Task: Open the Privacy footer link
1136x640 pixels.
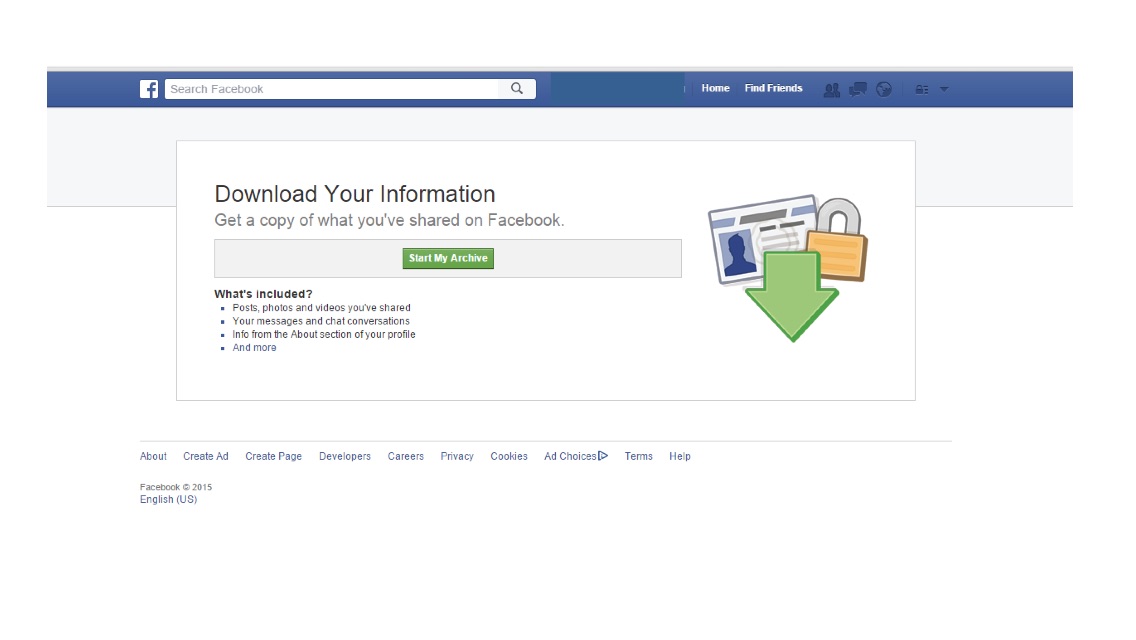Action: pos(457,456)
